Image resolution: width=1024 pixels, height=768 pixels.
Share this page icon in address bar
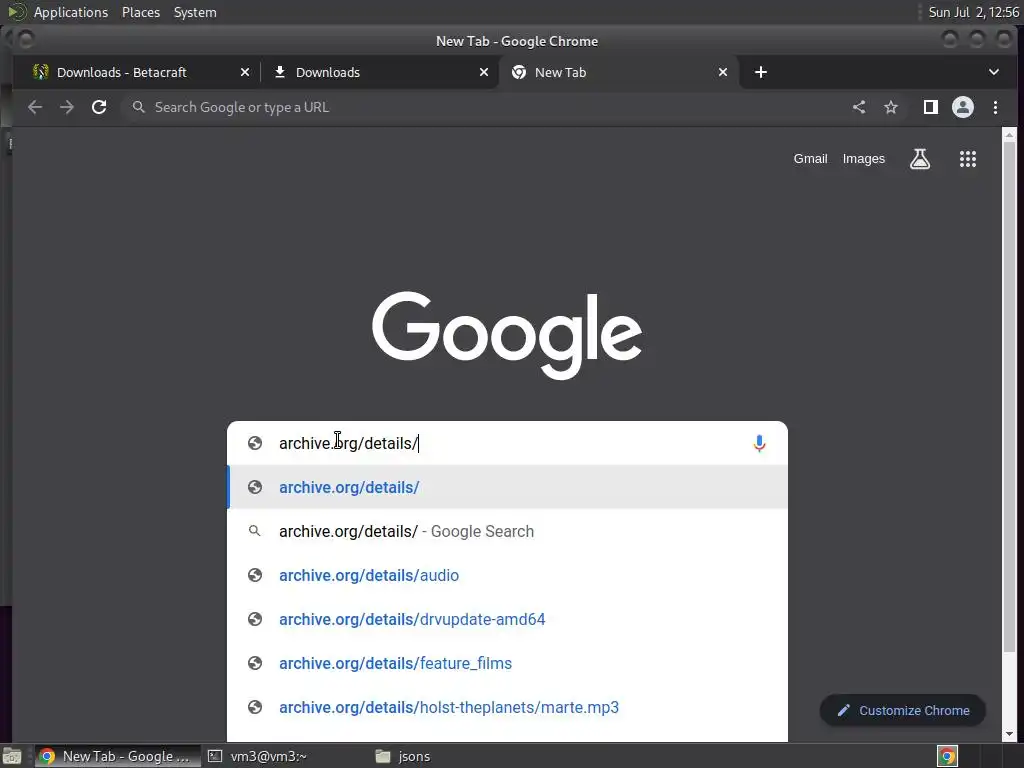coord(859,107)
